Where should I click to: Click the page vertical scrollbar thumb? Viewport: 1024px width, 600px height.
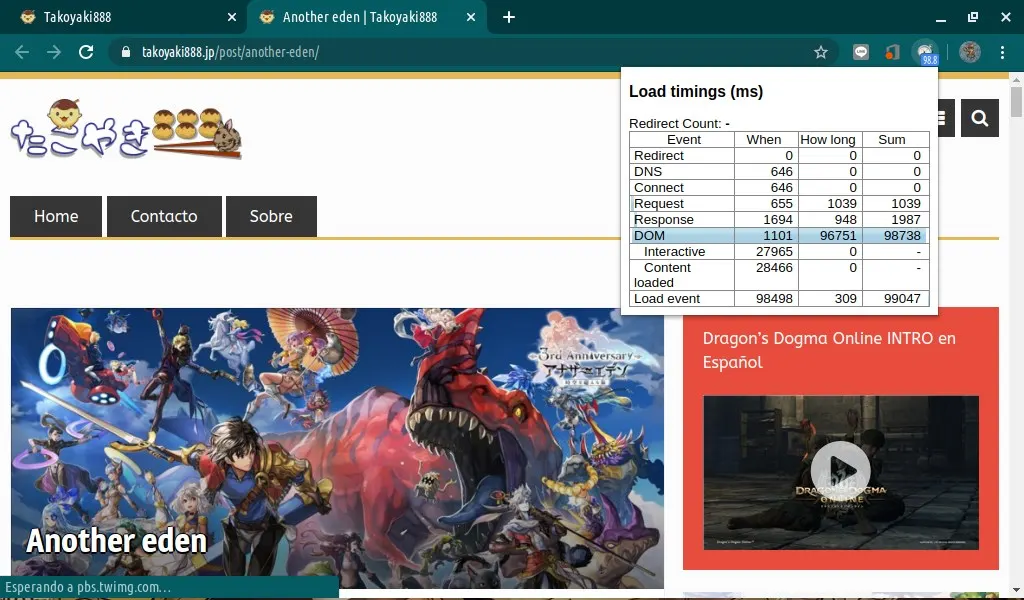1016,101
